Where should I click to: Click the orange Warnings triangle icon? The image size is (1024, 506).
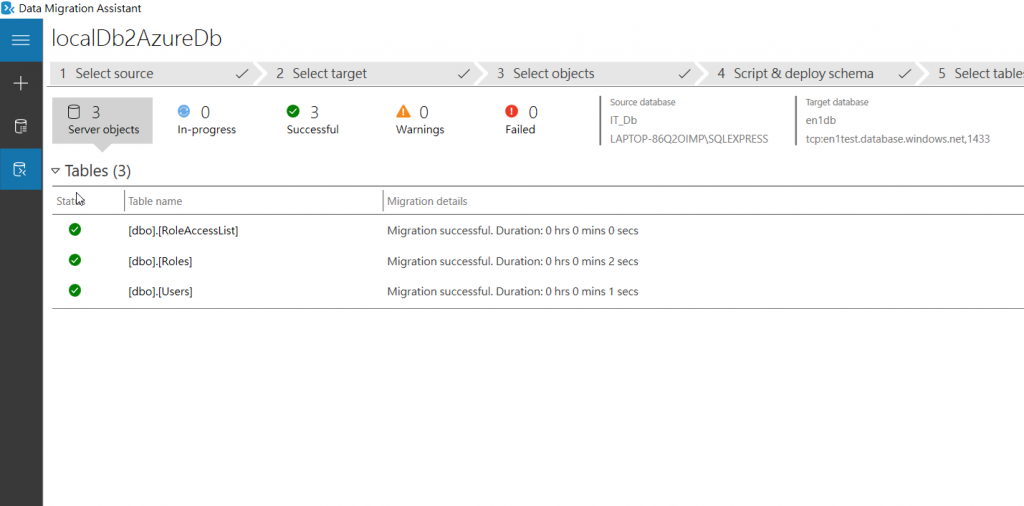[x=403, y=112]
